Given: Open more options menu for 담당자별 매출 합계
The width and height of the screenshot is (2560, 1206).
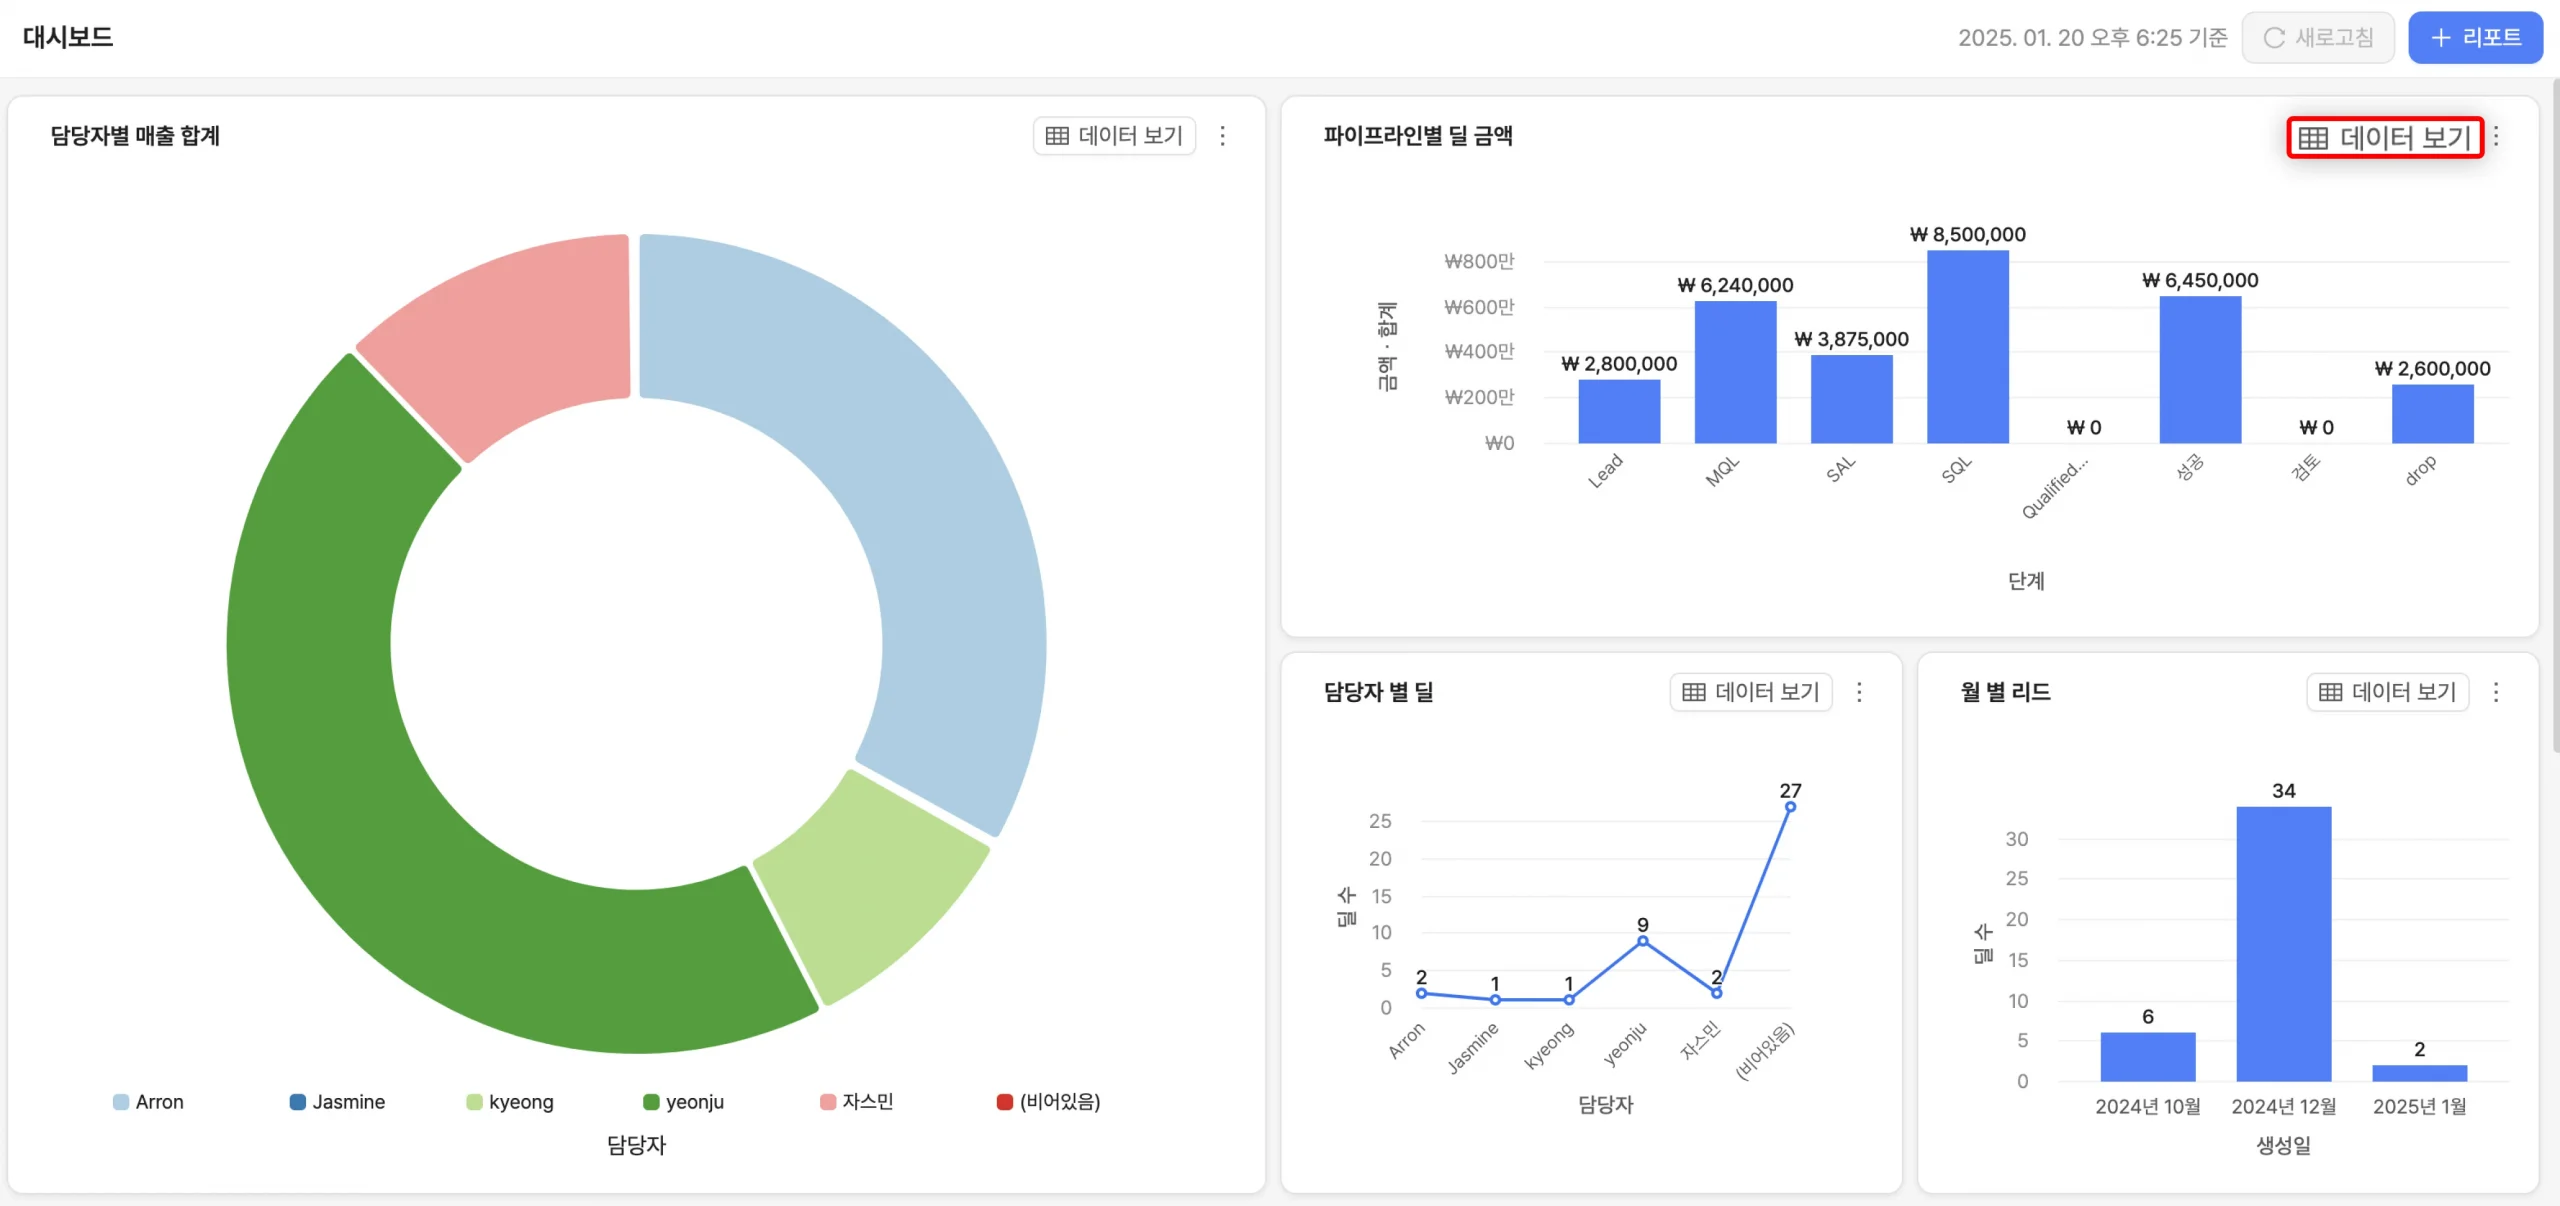Looking at the screenshot, I should click(x=1222, y=136).
